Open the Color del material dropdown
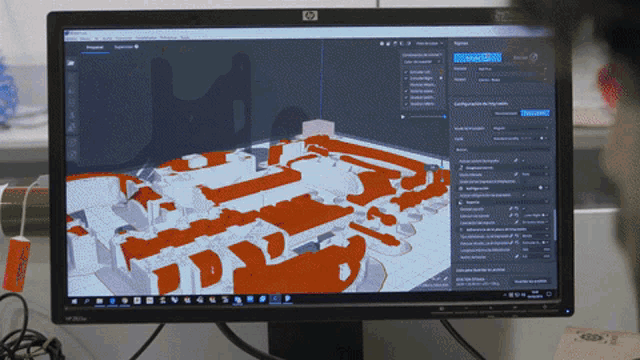This screenshot has width=640, height=360. (422, 62)
